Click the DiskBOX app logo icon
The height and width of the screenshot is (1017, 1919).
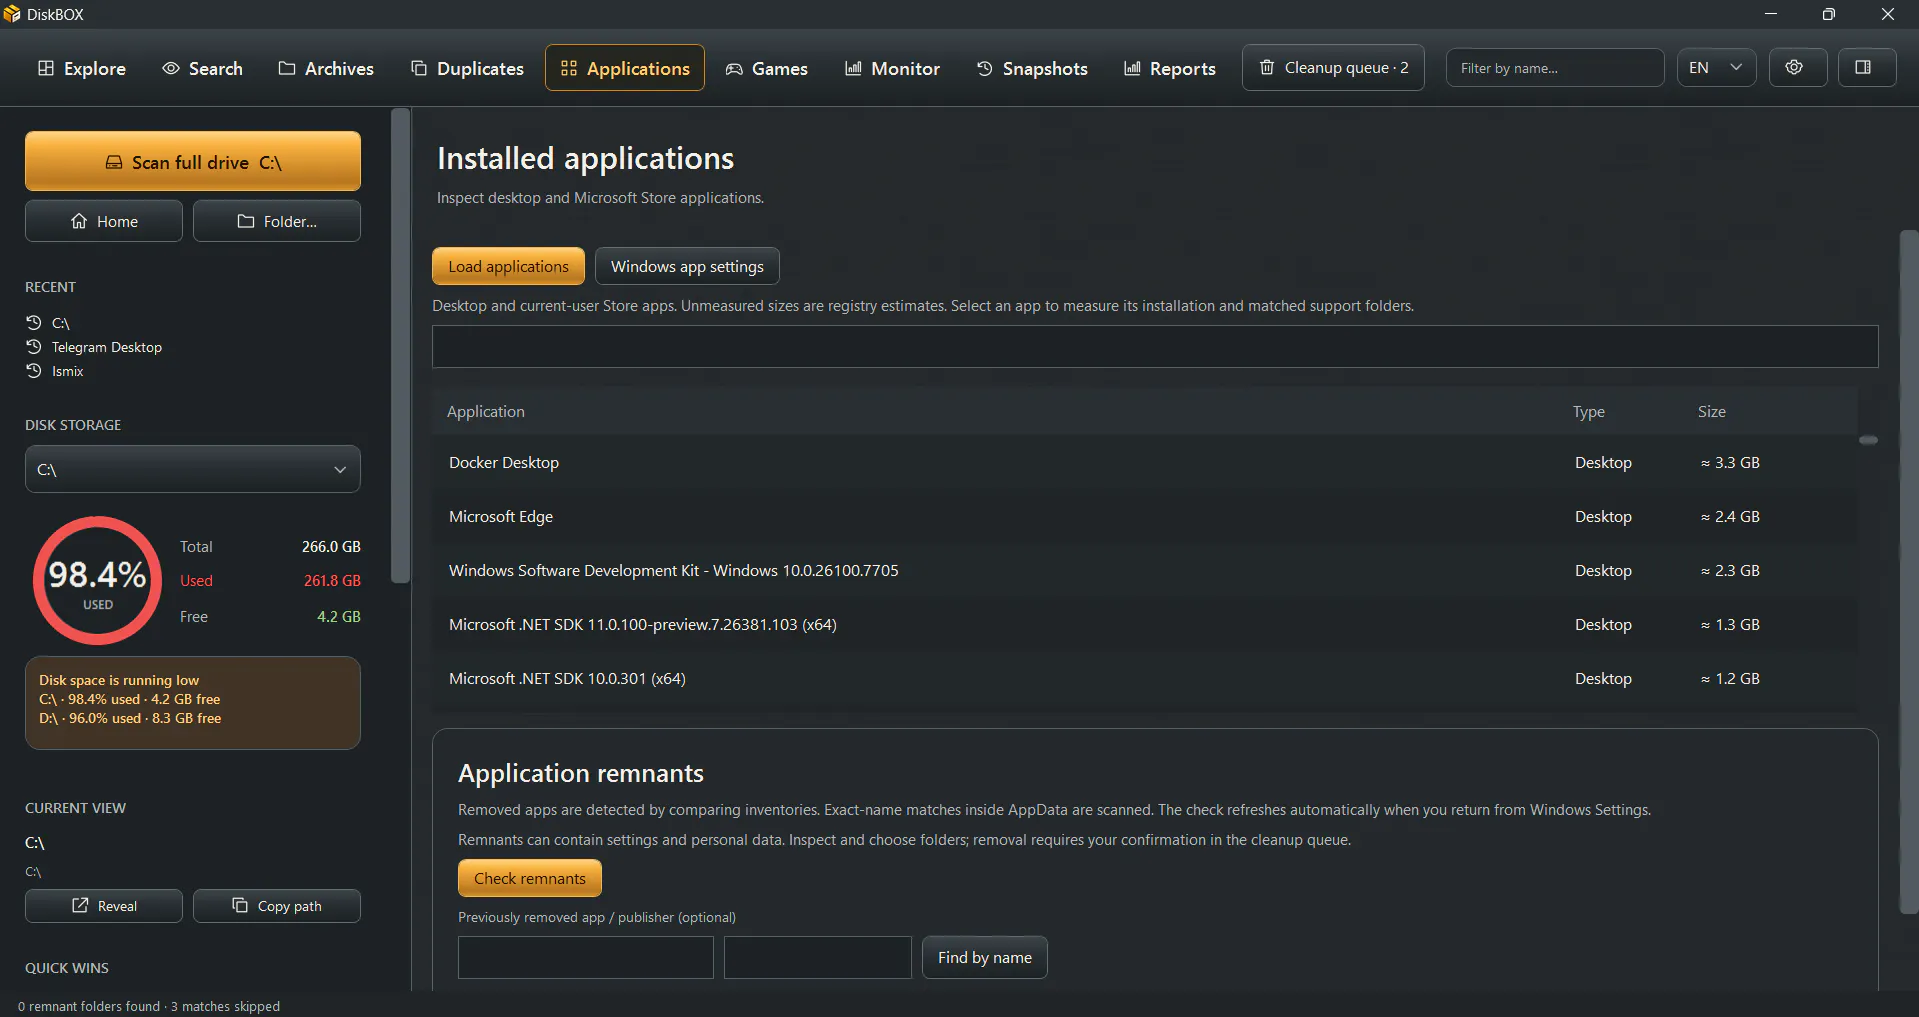tap(12, 14)
